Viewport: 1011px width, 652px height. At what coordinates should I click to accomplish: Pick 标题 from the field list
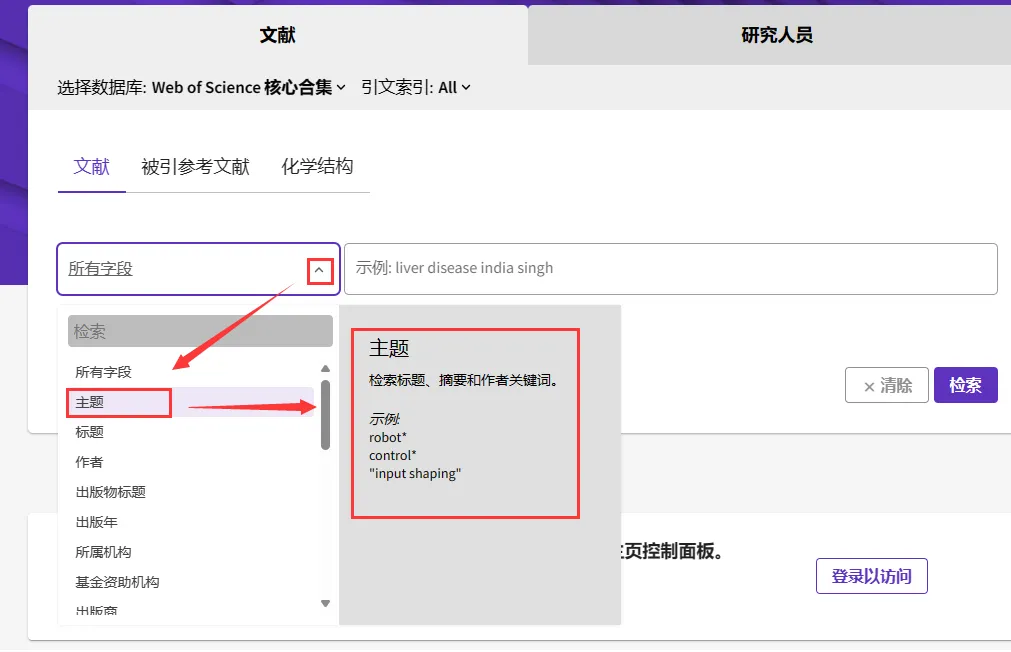point(90,432)
